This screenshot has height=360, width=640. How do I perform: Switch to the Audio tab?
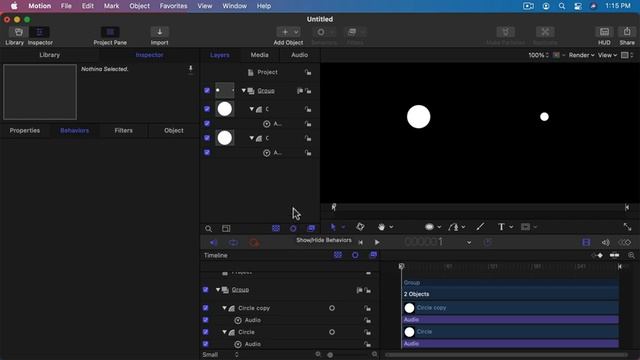tap(300, 55)
